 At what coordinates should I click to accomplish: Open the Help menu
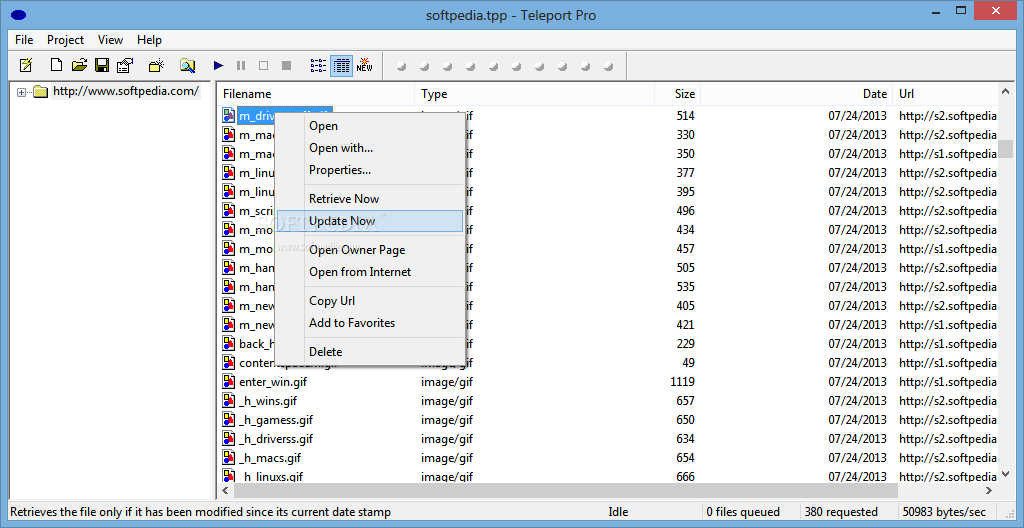click(150, 40)
